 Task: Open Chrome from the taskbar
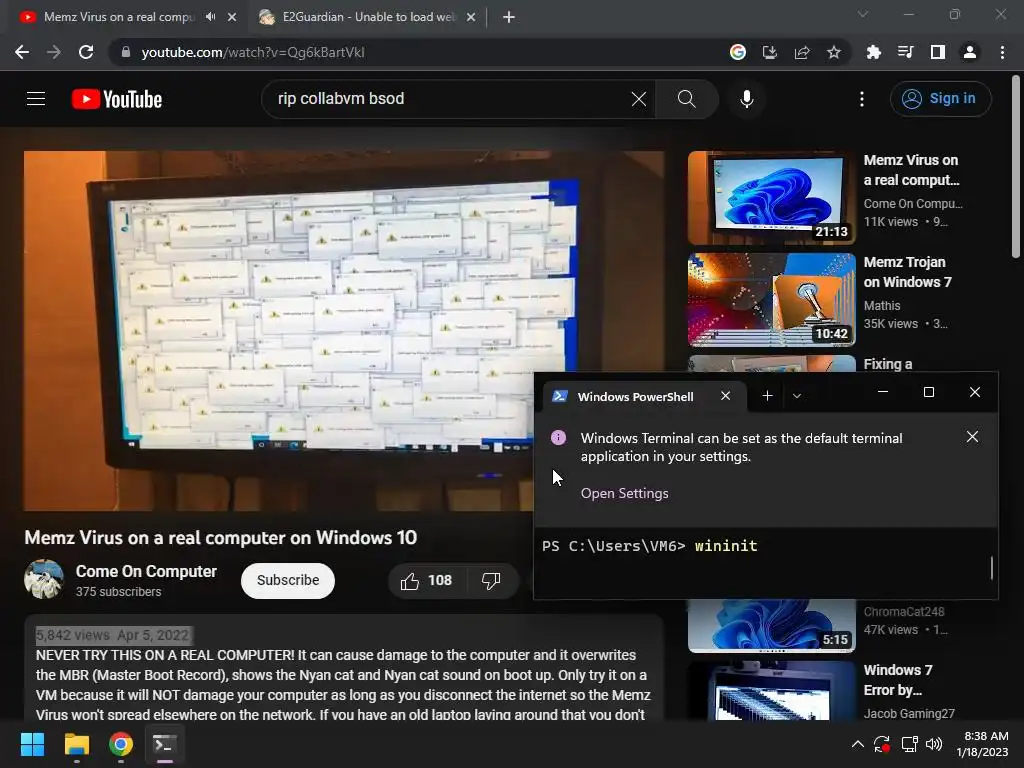121,744
